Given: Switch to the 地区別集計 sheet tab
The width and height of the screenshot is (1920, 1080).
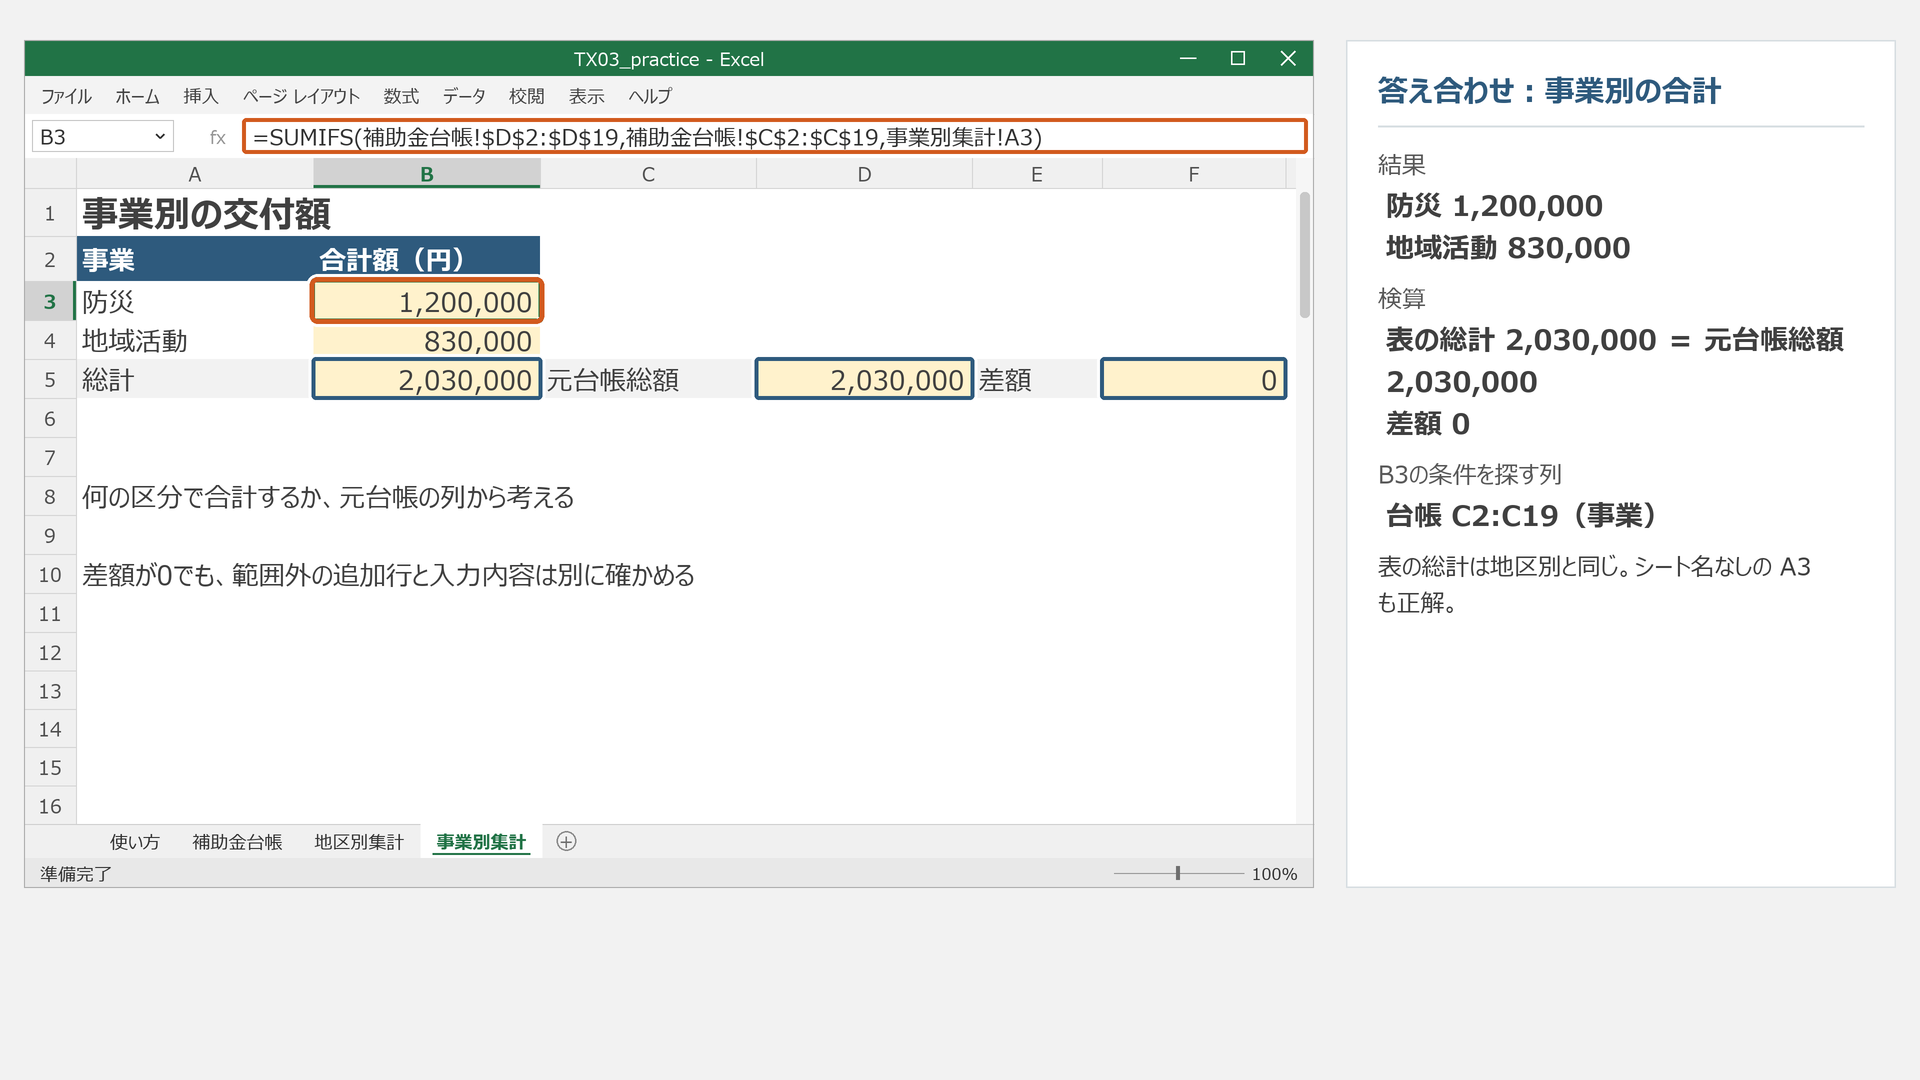Looking at the screenshot, I should (x=359, y=842).
